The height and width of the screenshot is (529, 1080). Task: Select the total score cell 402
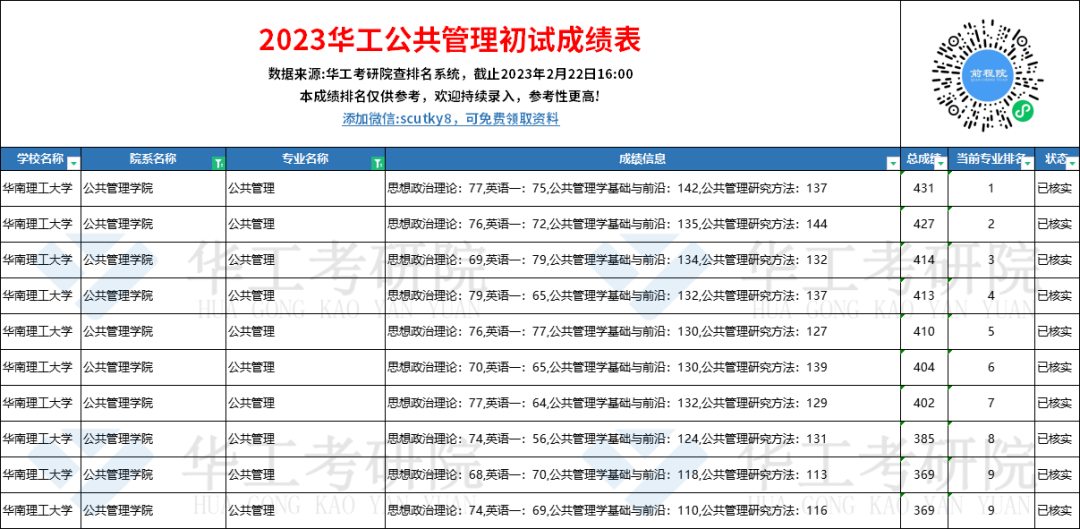click(924, 403)
